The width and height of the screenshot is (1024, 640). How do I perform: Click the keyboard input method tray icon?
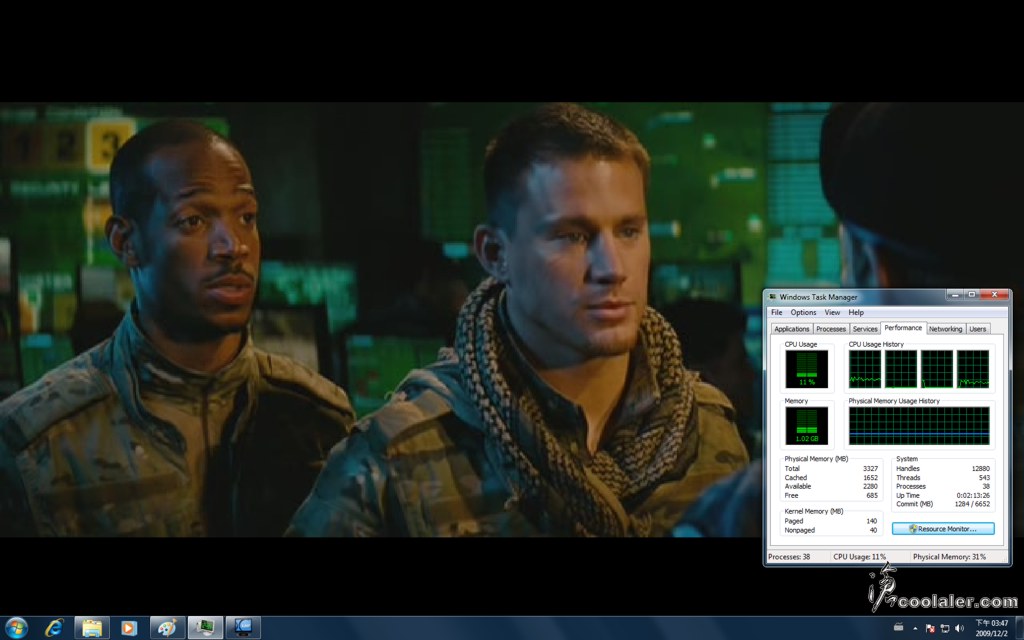(899, 628)
